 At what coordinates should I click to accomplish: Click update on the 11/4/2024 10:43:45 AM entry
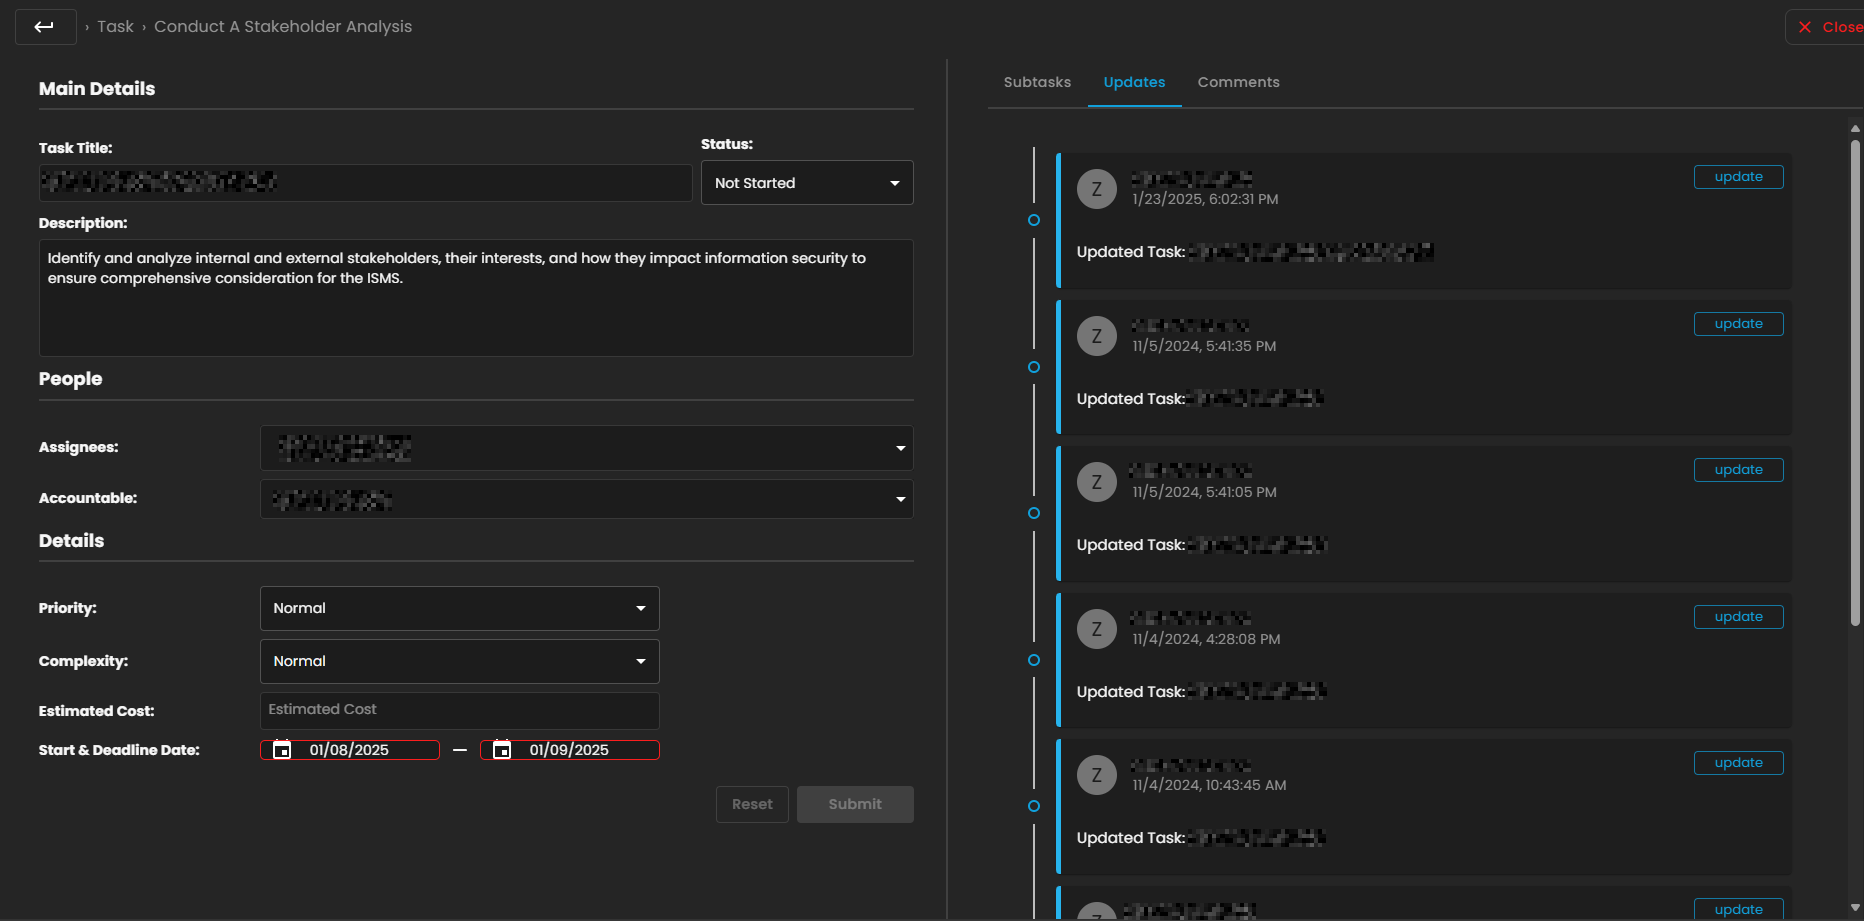coord(1738,763)
